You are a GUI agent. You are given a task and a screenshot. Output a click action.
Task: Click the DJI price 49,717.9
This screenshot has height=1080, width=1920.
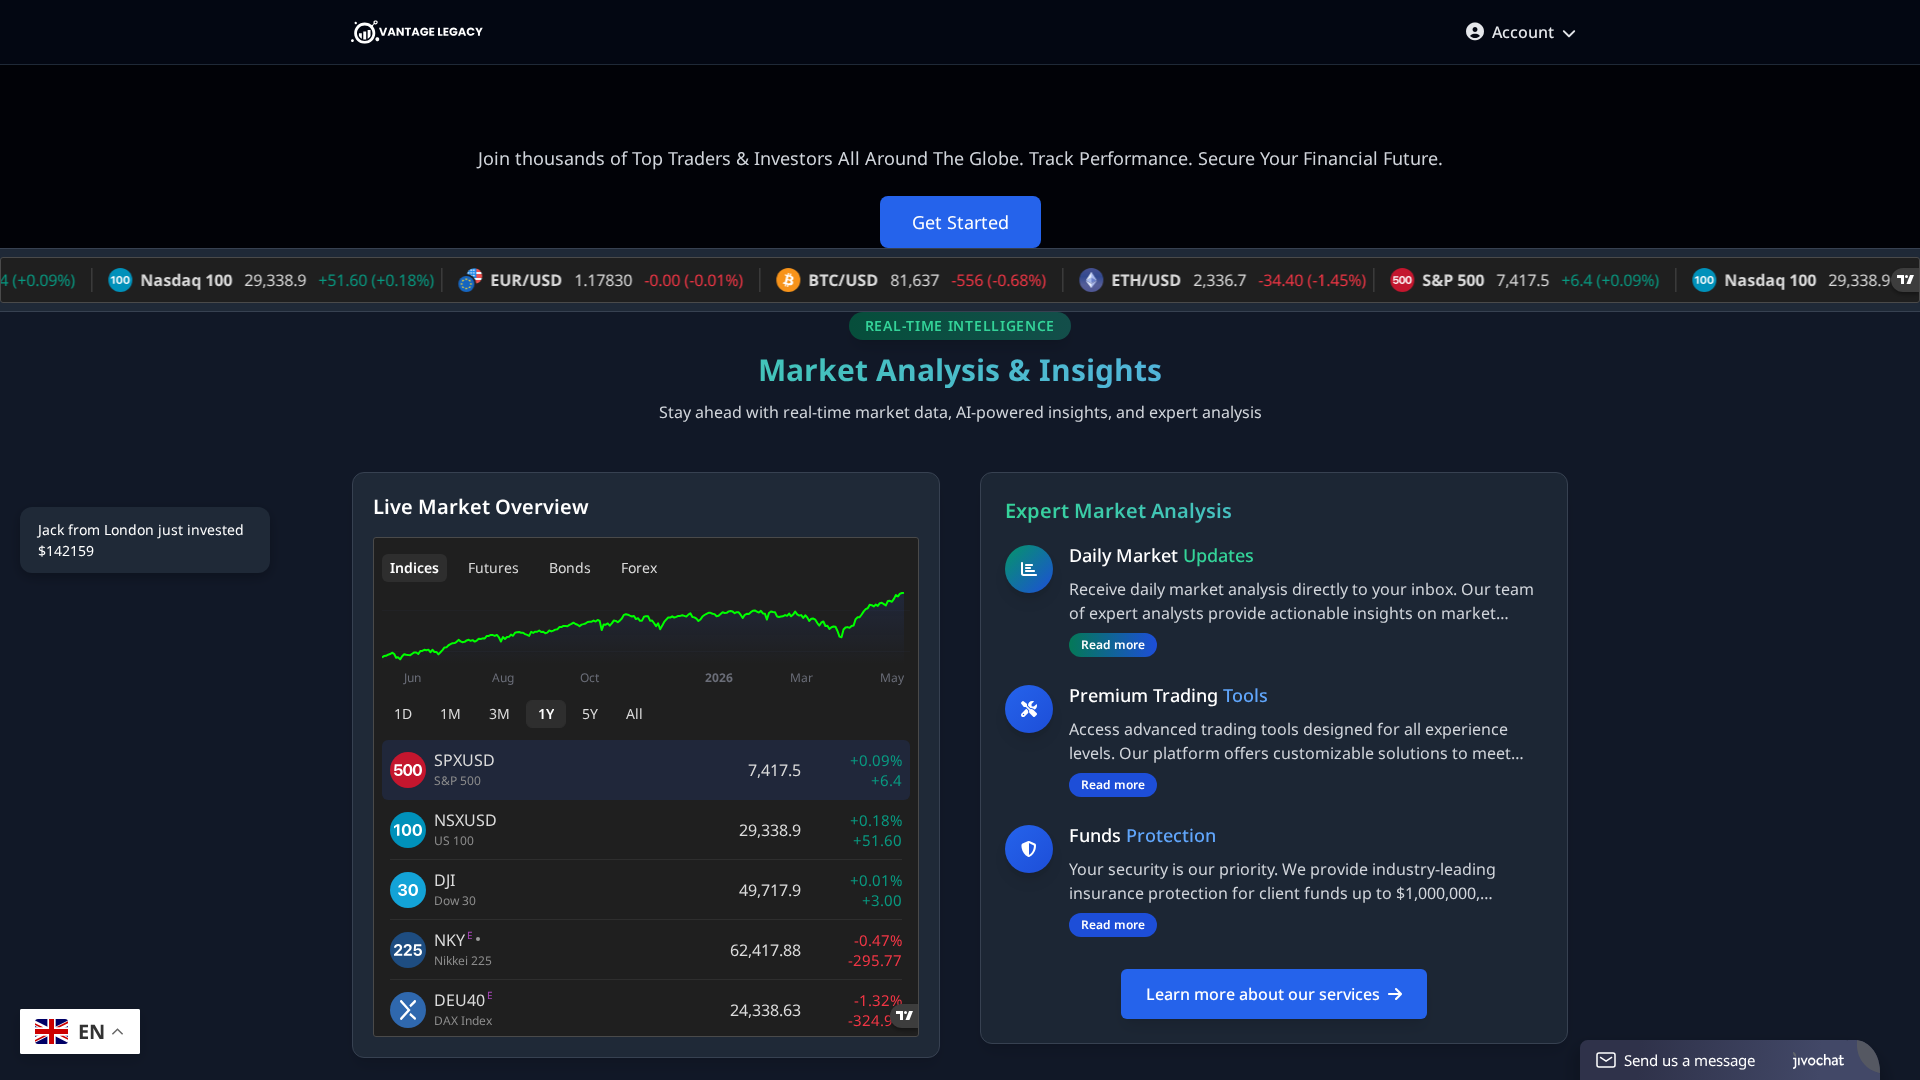pyautogui.click(x=770, y=890)
